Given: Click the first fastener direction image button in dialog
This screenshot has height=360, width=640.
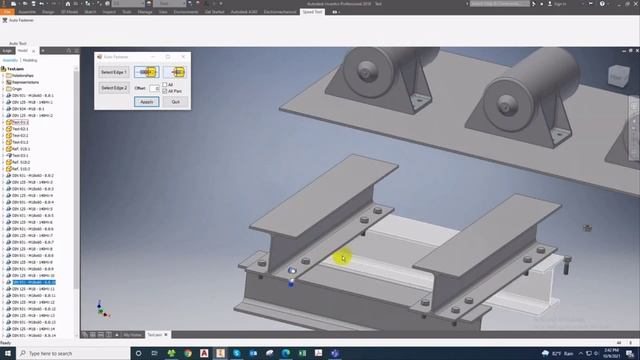Looking at the screenshot, I should [147, 72].
